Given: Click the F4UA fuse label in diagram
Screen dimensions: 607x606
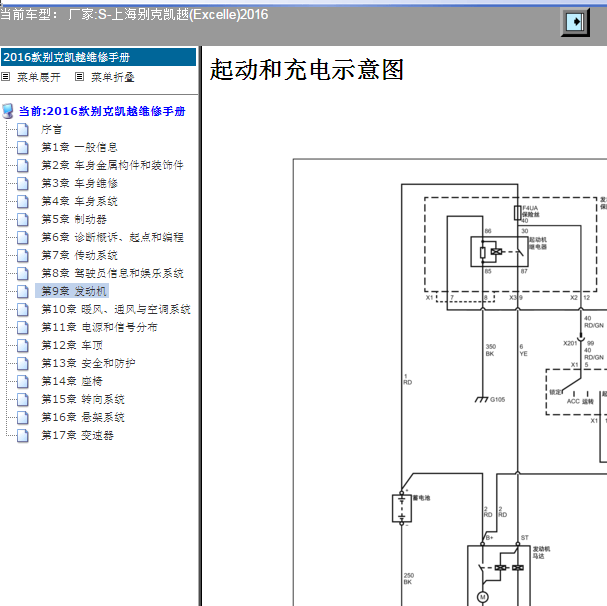Looking at the screenshot, I should [x=530, y=208].
